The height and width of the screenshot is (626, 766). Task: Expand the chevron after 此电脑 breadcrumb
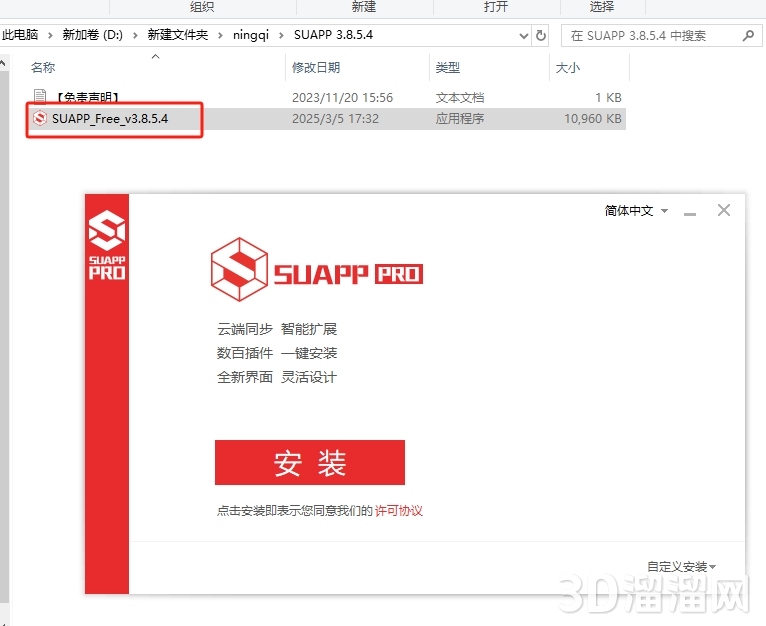pos(50,35)
